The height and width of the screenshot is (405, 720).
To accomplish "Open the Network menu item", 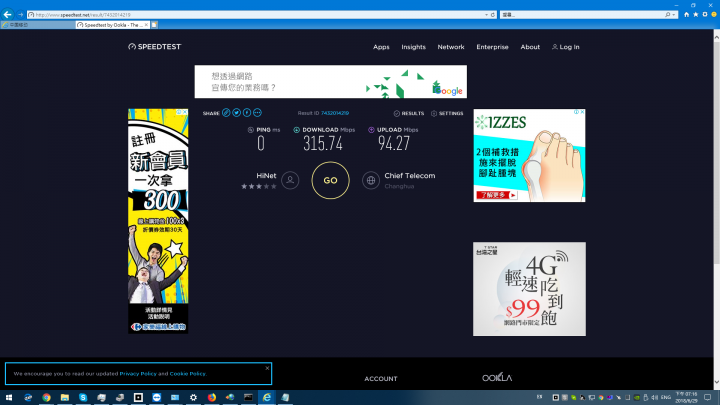I will (x=451, y=47).
